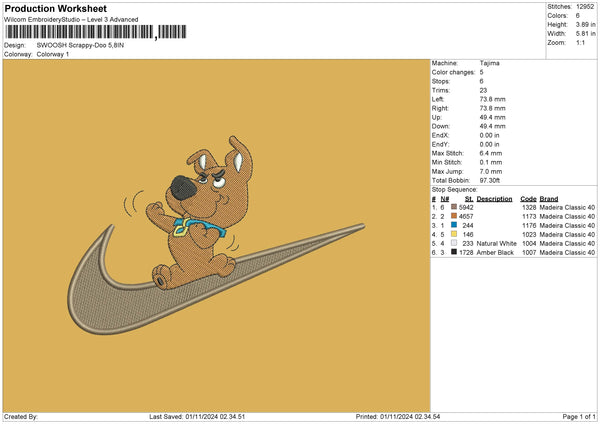
Task: Click stitch count 244 in stop row 3
Action: click(468, 225)
